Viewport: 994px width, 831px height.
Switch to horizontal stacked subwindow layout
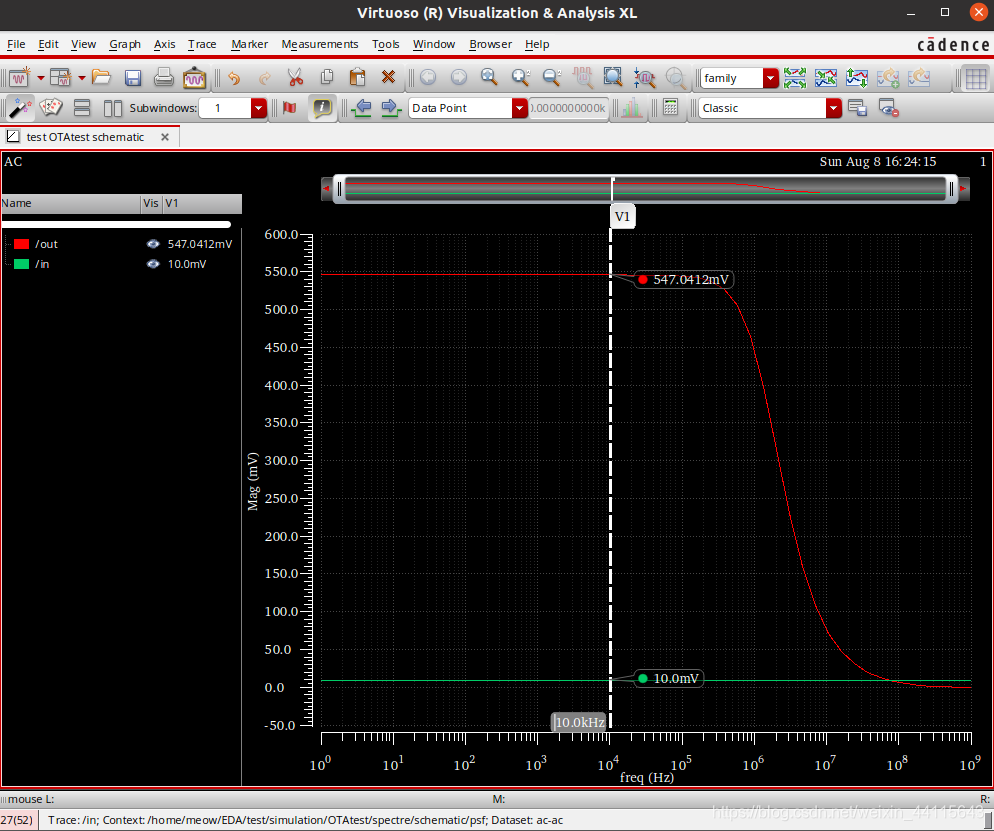click(x=82, y=108)
